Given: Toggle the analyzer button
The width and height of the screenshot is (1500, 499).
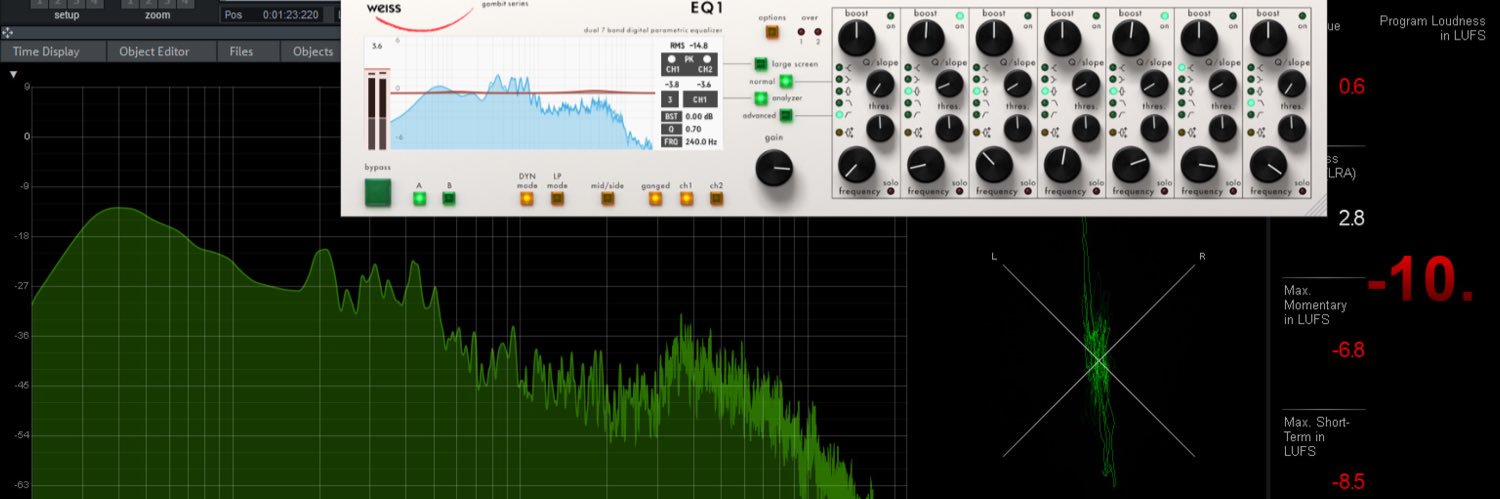Looking at the screenshot, I should point(760,98).
